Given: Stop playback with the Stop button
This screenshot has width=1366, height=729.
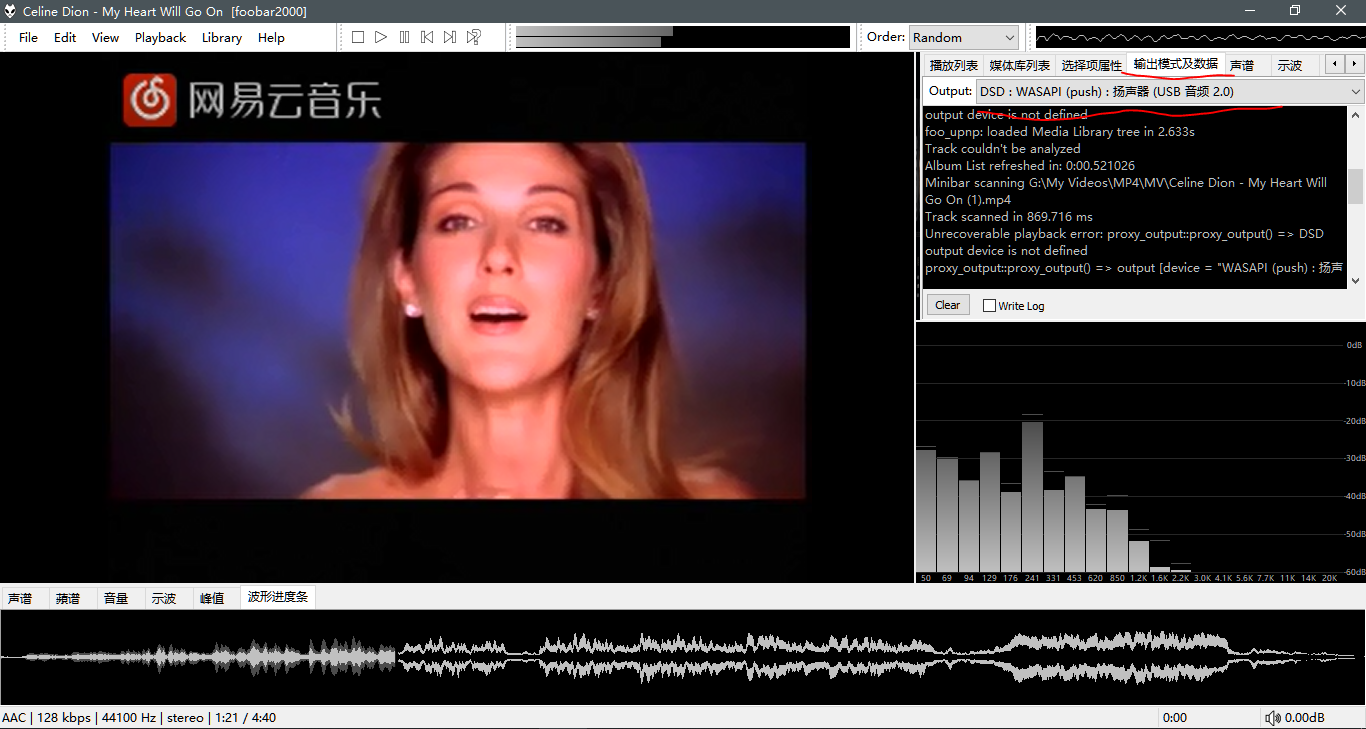Looking at the screenshot, I should pyautogui.click(x=358, y=37).
